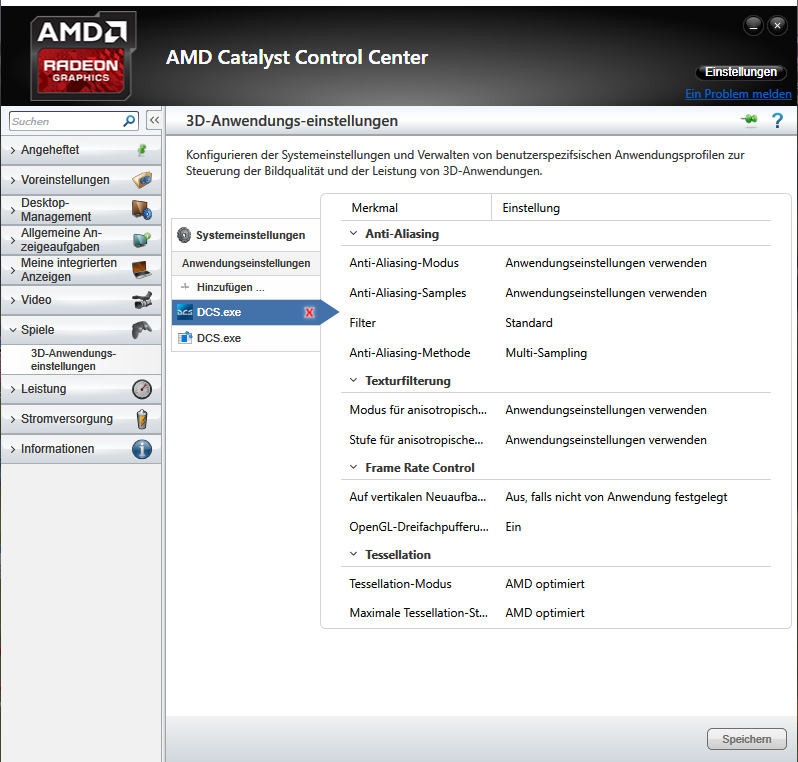Viewport: 798px width, 762px height.
Task: Click the Leistung gauge icon
Action: [x=142, y=389]
